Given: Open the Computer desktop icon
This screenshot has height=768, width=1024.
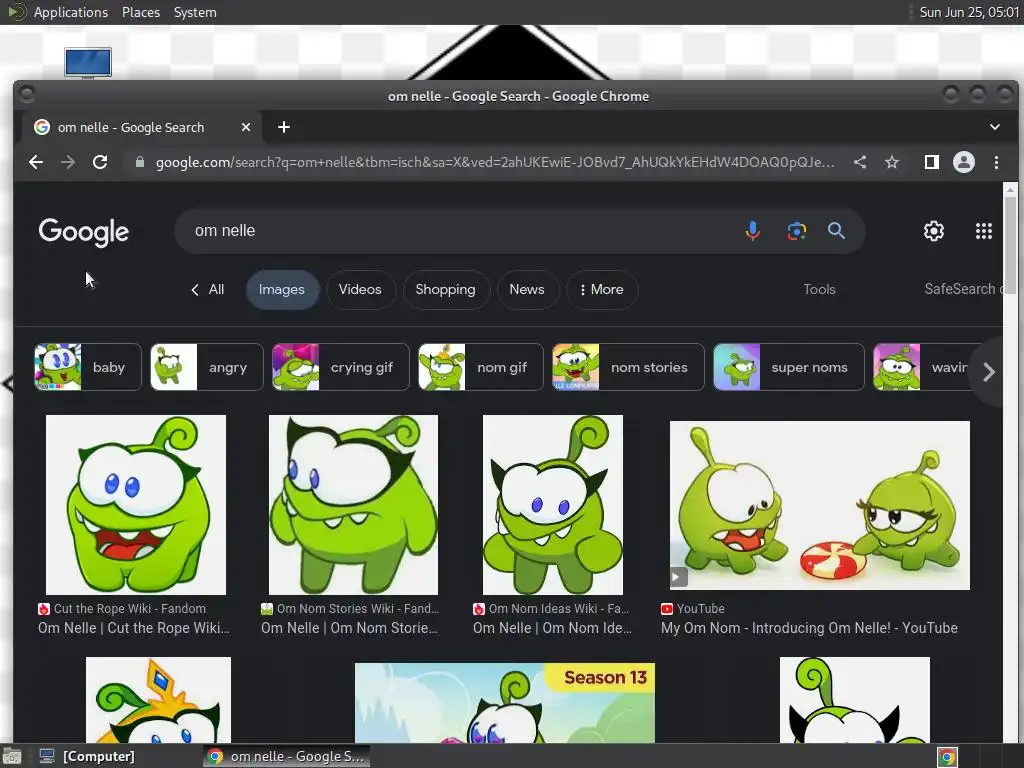Looking at the screenshot, I should 88,63.
